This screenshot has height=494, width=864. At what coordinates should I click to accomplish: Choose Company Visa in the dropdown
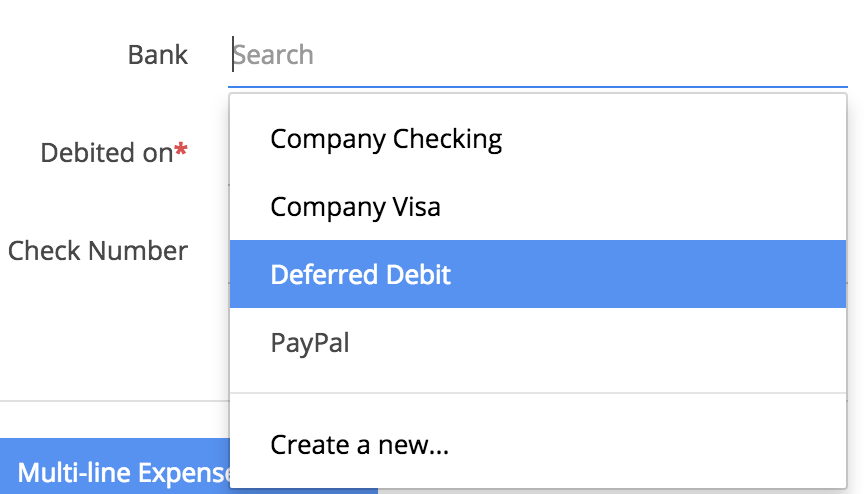pos(538,207)
